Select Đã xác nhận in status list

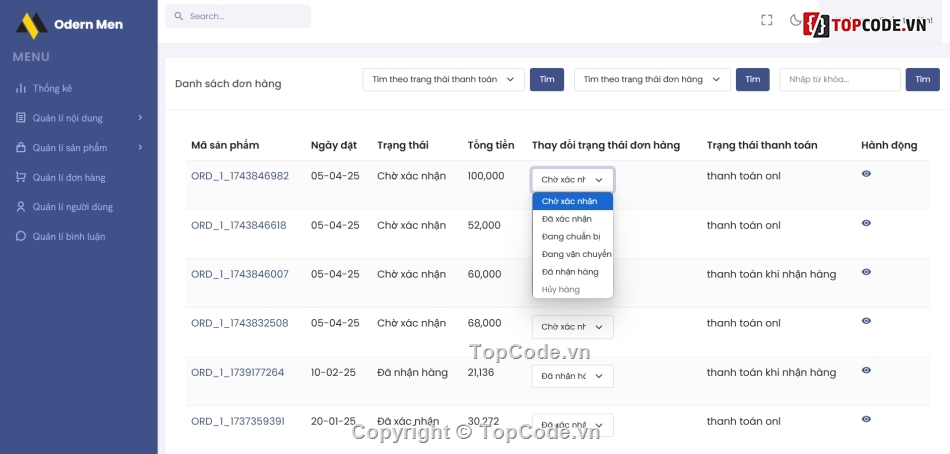567,219
